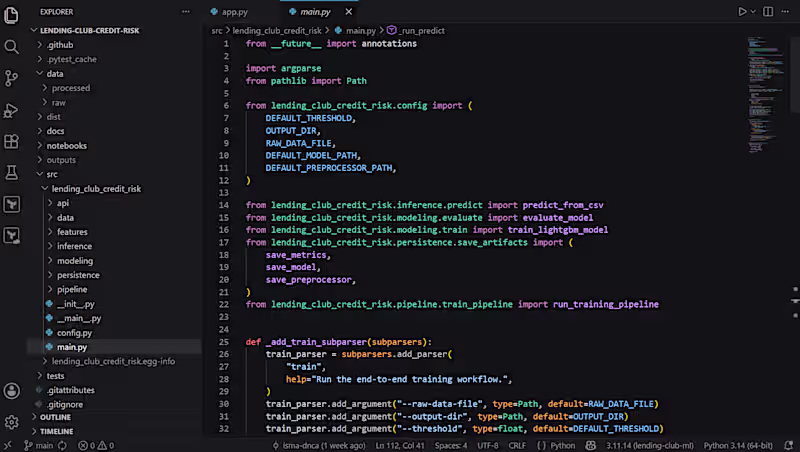
Task: Expand the features folder
Action: (72, 232)
